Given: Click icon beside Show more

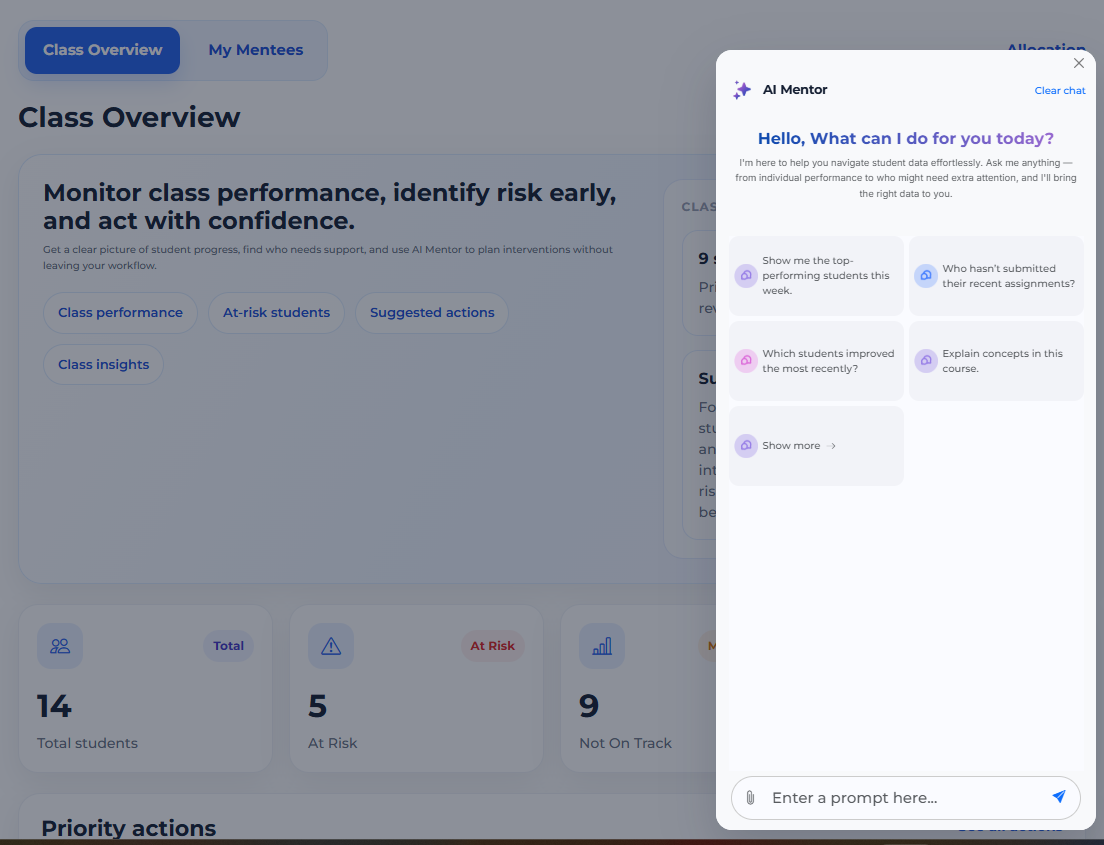Looking at the screenshot, I should [746, 446].
